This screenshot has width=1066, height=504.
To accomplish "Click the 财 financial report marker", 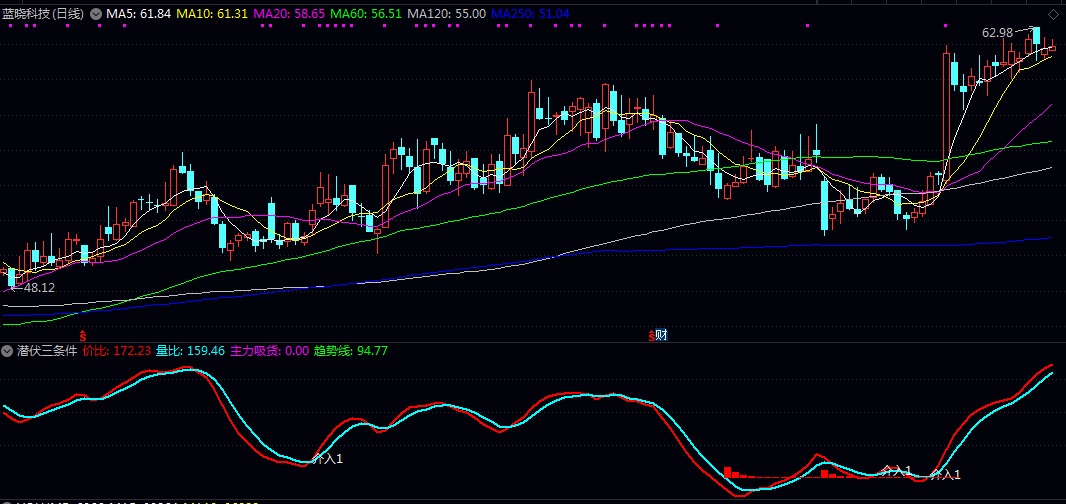I will click(661, 335).
